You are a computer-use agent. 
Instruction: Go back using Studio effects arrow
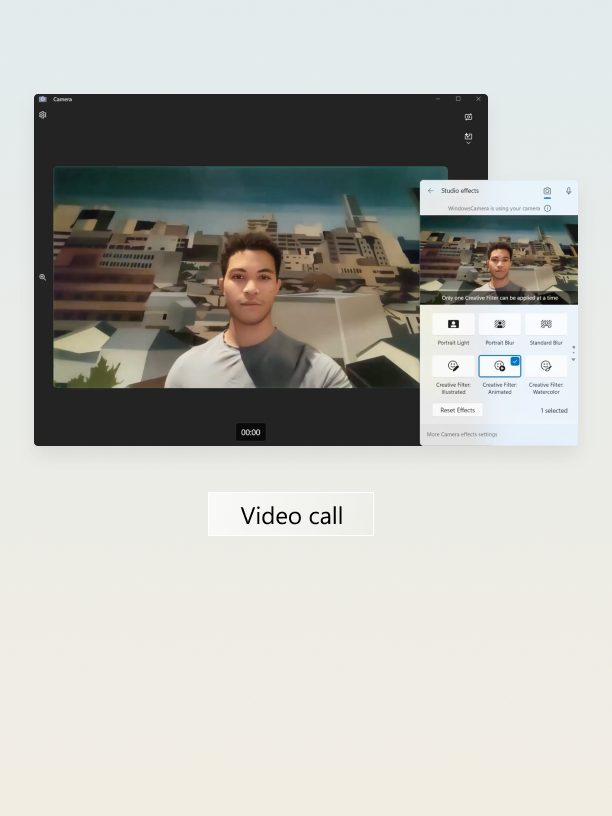click(430, 190)
